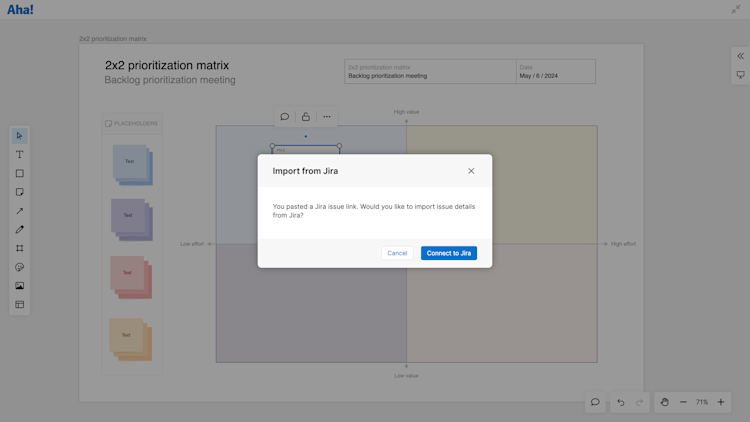Select the rectangle shape tool
This screenshot has height=422, width=750.
pos(20,173)
